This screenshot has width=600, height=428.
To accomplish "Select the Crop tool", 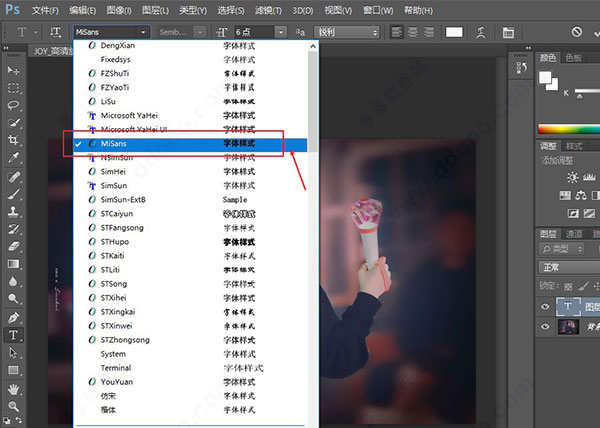I will (x=13, y=140).
